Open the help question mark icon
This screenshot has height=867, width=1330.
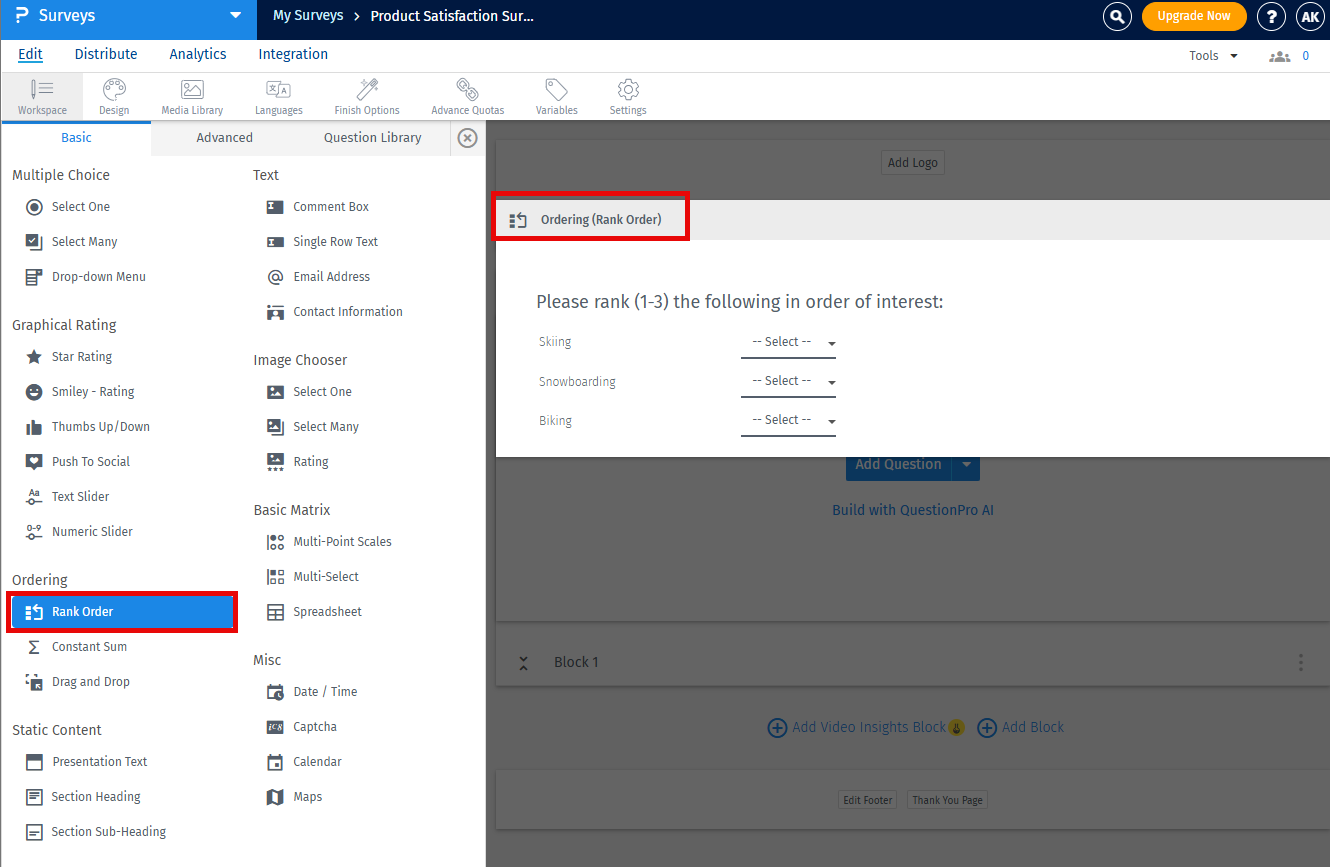coord(1271,16)
